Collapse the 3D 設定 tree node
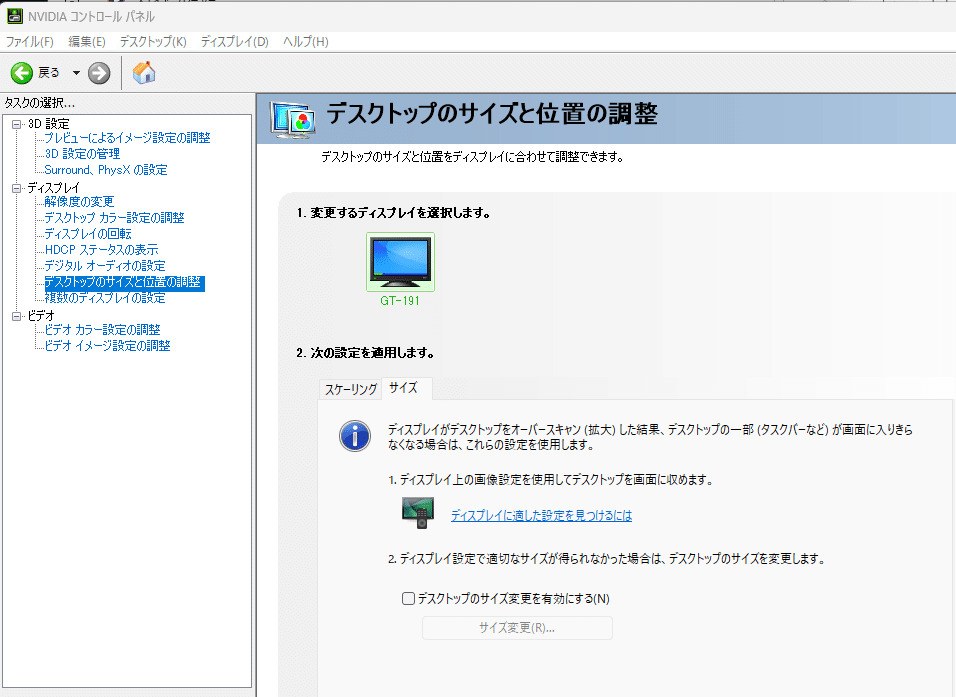This screenshot has width=956, height=697. (16, 124)
